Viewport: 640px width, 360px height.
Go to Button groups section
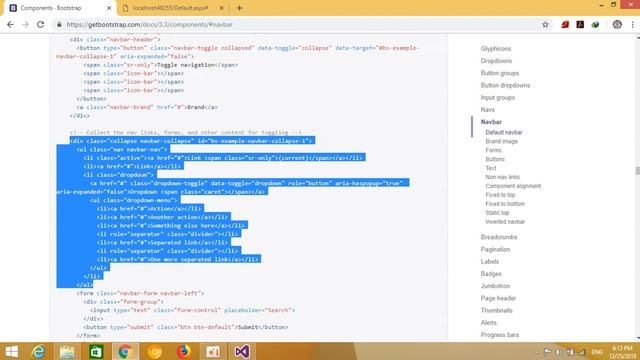click(500, 73)
